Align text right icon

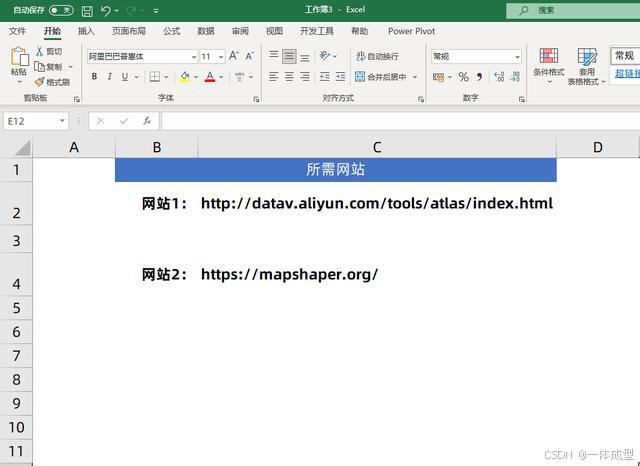tap(304, 76)
